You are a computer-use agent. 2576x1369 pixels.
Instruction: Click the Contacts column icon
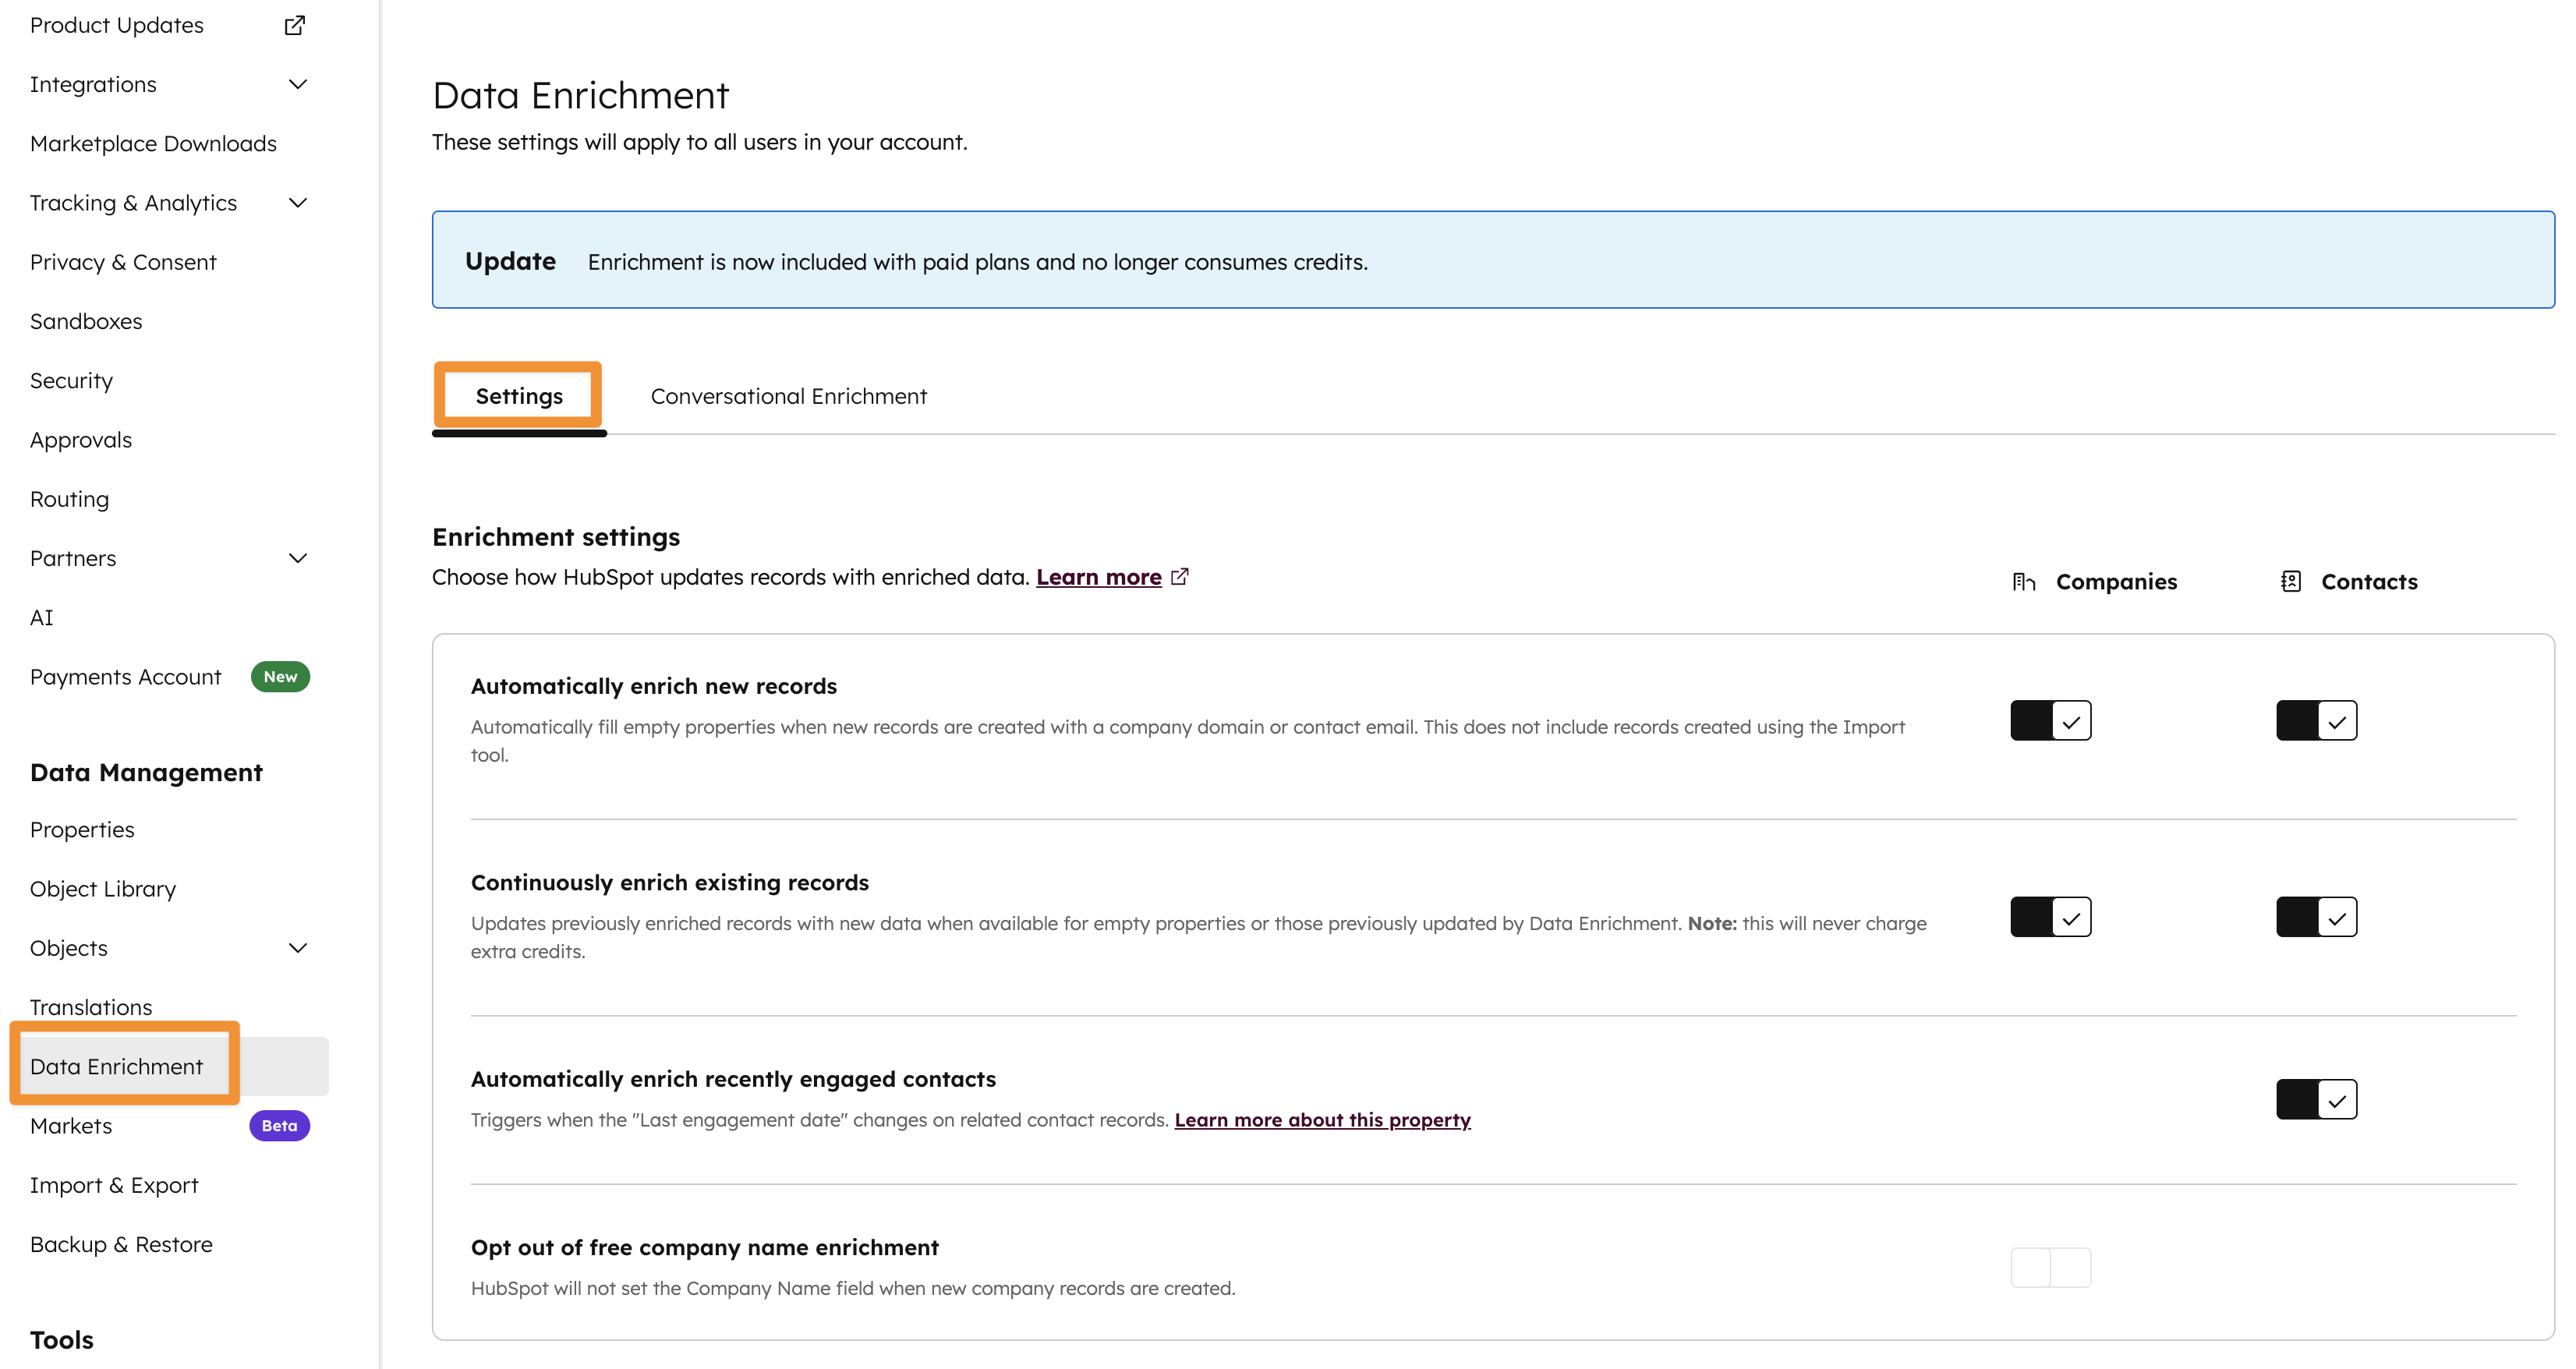tap(2290, 581)
